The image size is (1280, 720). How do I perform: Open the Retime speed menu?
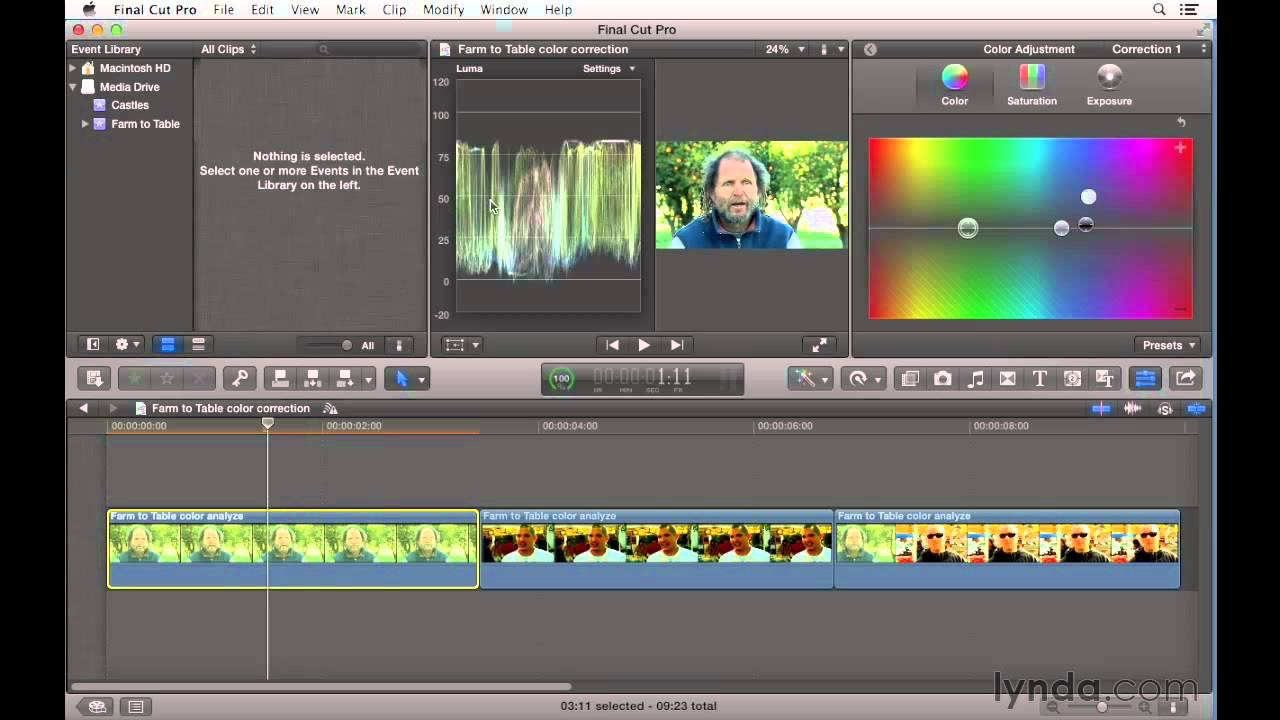coord(862,379)
